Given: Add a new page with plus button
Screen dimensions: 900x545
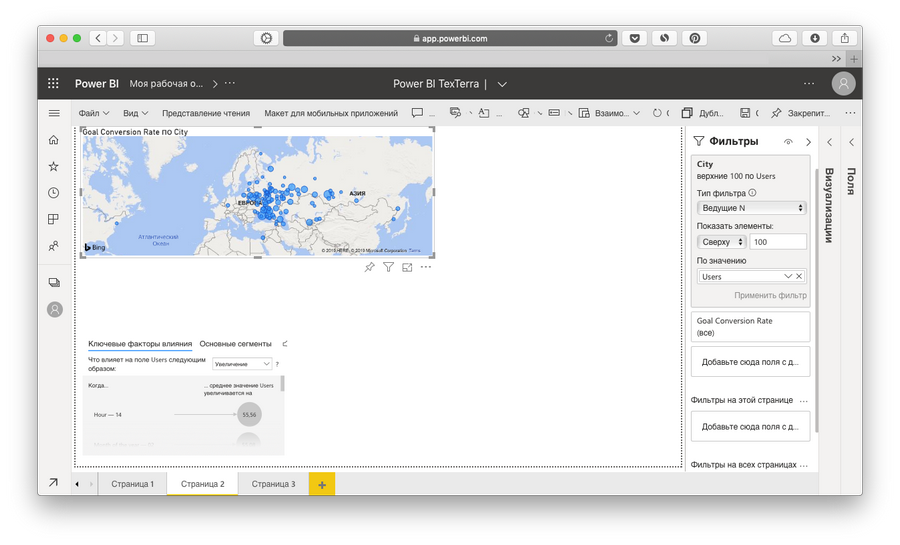Looking at the screenshot, I should (x=322, y=484).
